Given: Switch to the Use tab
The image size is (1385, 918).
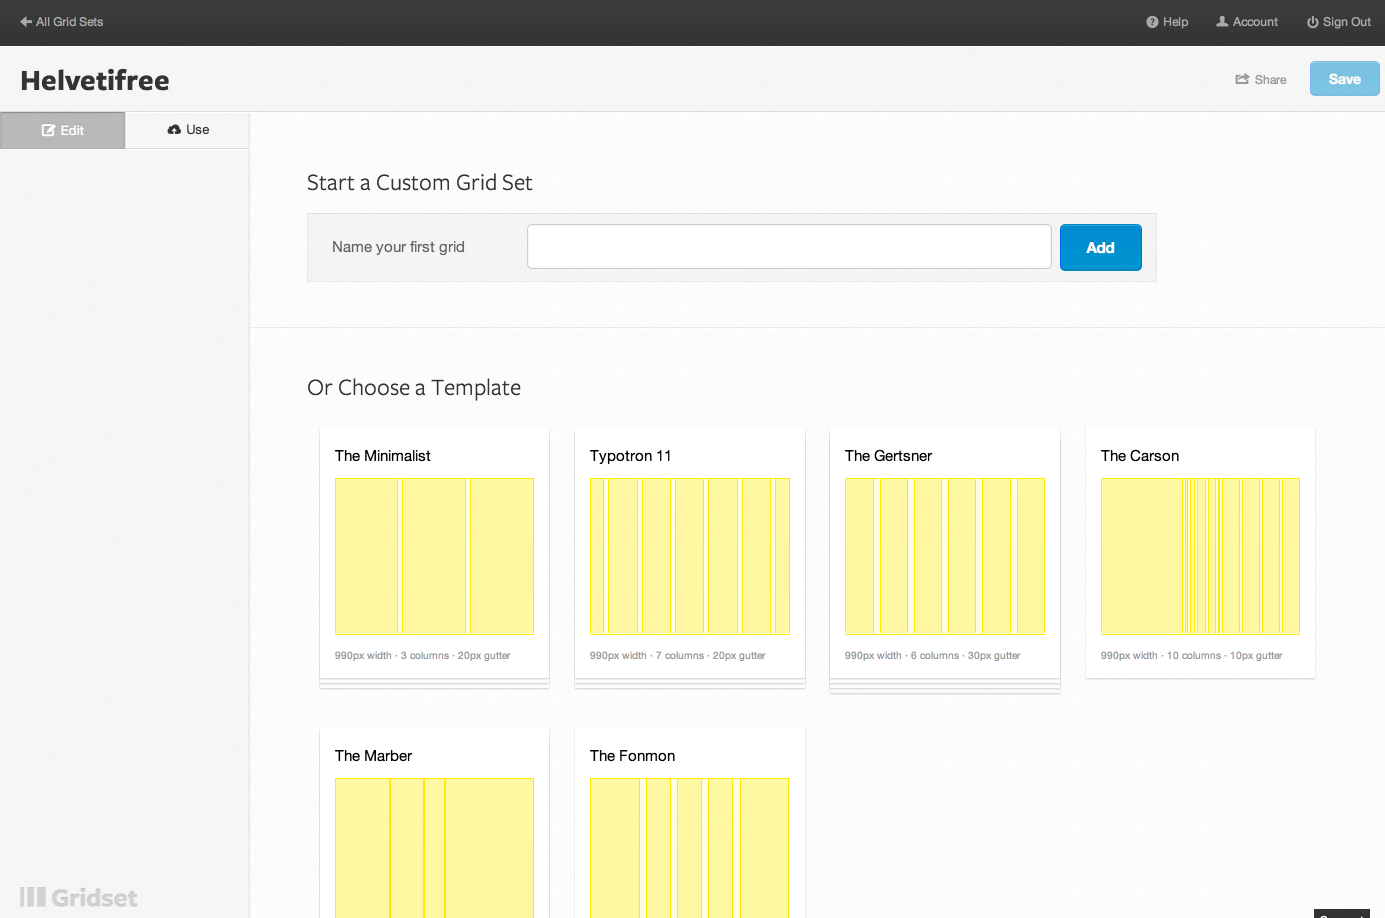Looking at the screenshot, I should 188,130.
